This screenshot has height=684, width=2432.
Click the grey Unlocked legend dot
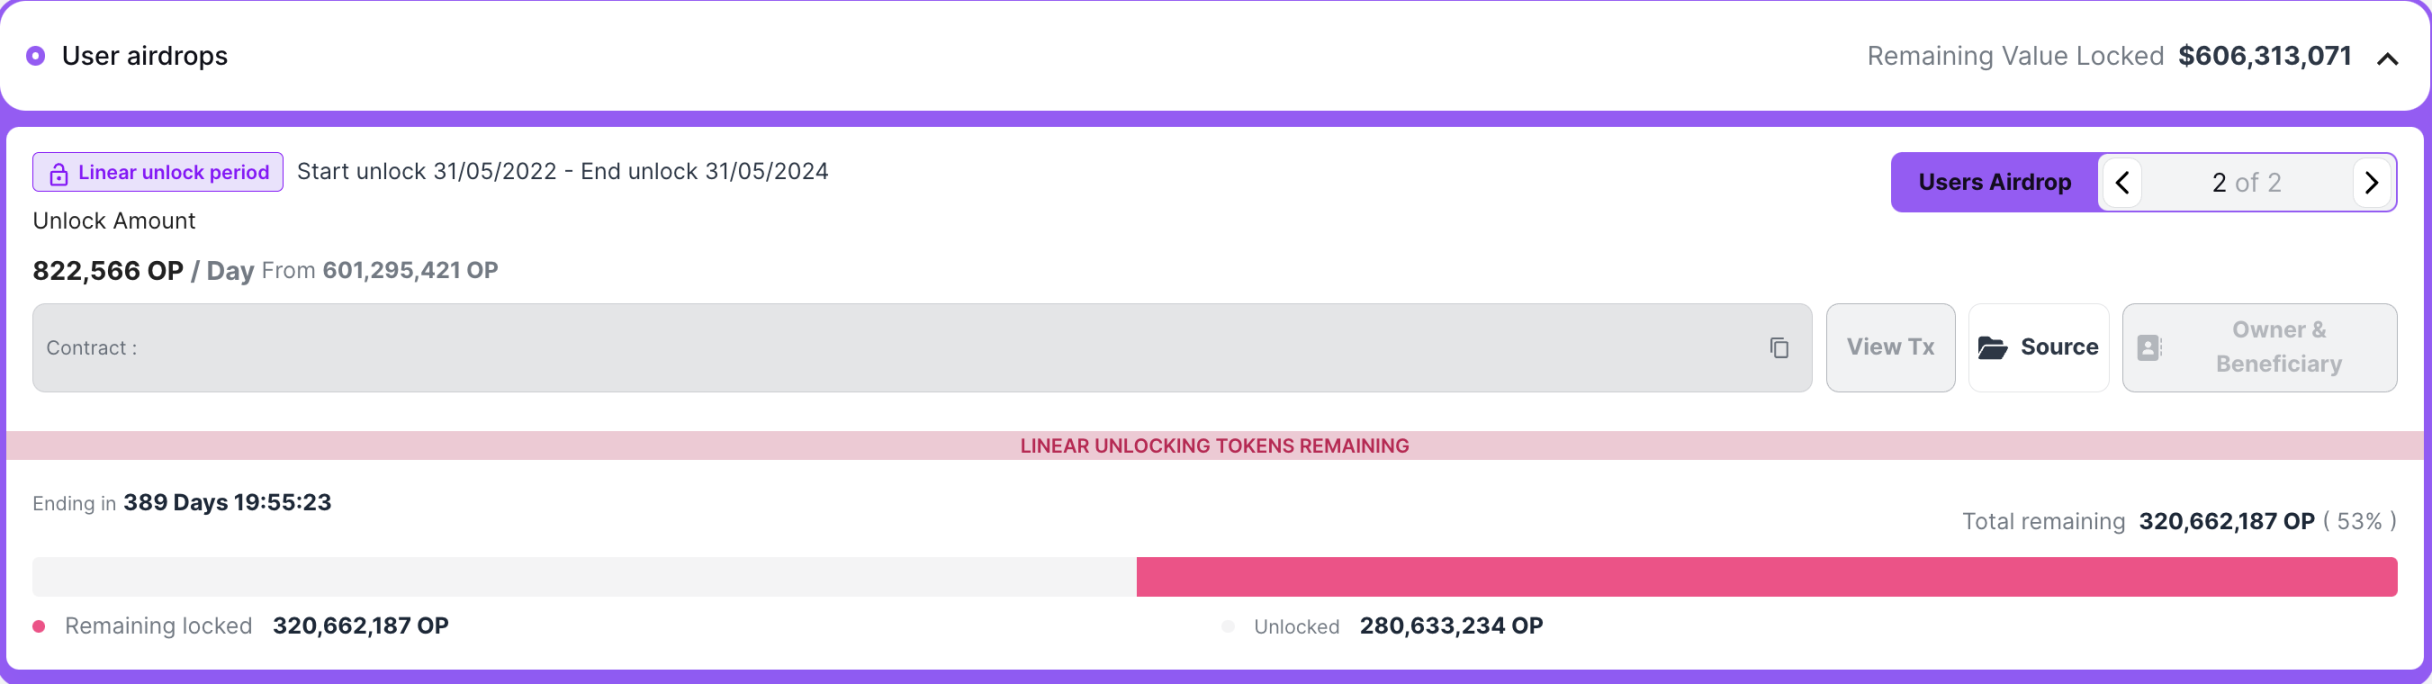tap(1228, 626)
